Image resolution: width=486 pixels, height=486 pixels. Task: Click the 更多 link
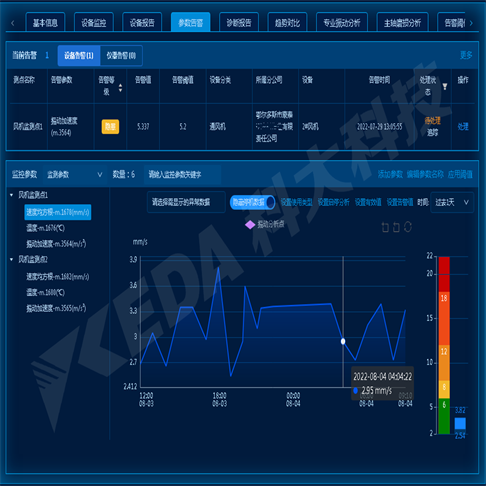[x=466, y=55]
